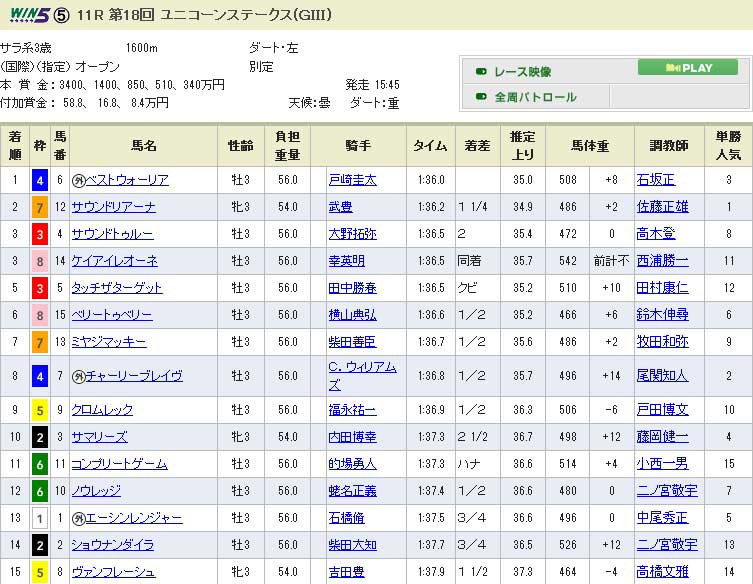The width and height of the screenshot is (753, 584).
Task: Open horse エーシンレンジャー page
Action: (x=134, y=518)
